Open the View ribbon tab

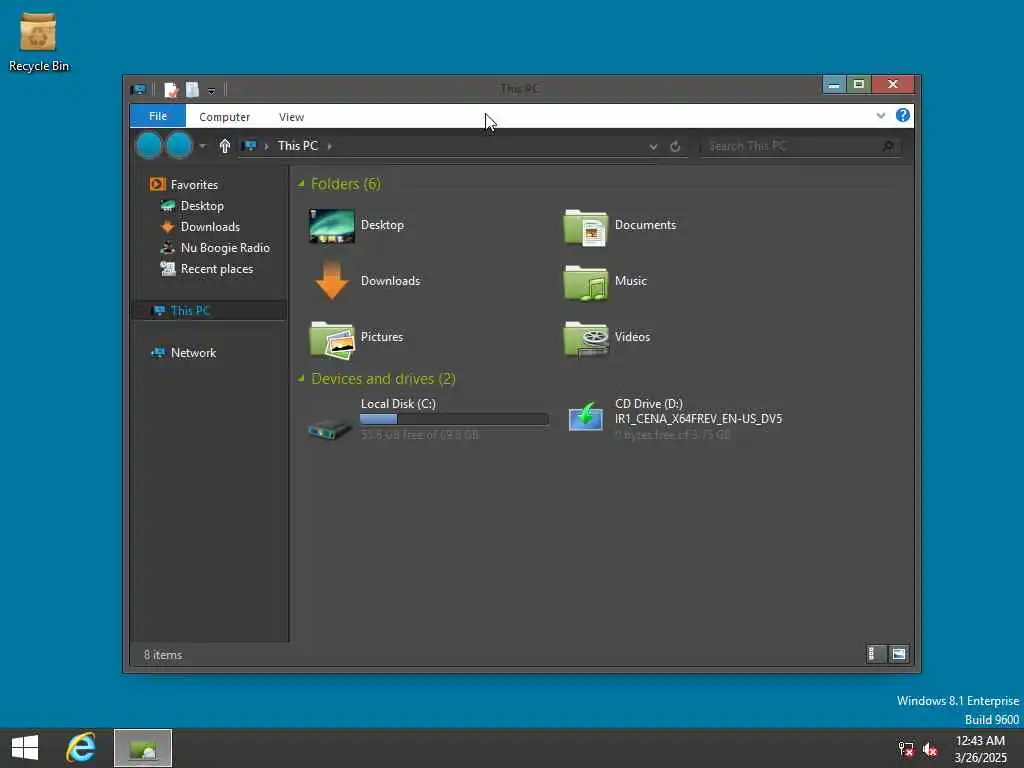tap(291, 117)
